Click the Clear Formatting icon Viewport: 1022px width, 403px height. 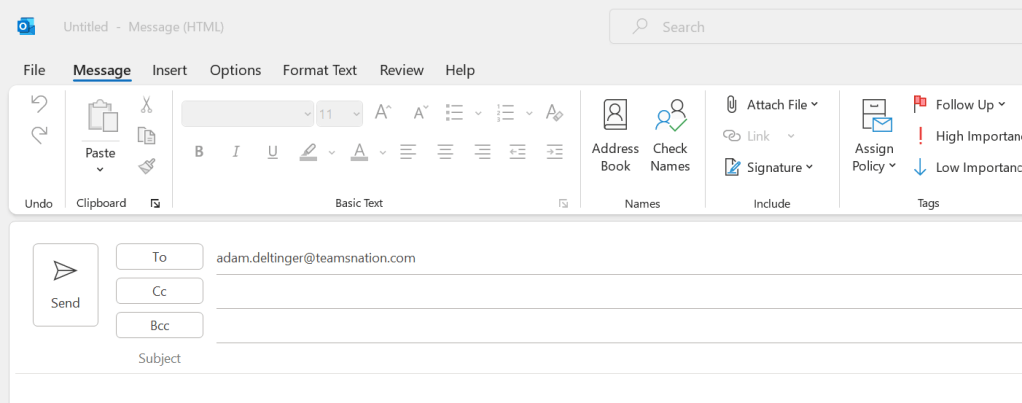point(554,113)
